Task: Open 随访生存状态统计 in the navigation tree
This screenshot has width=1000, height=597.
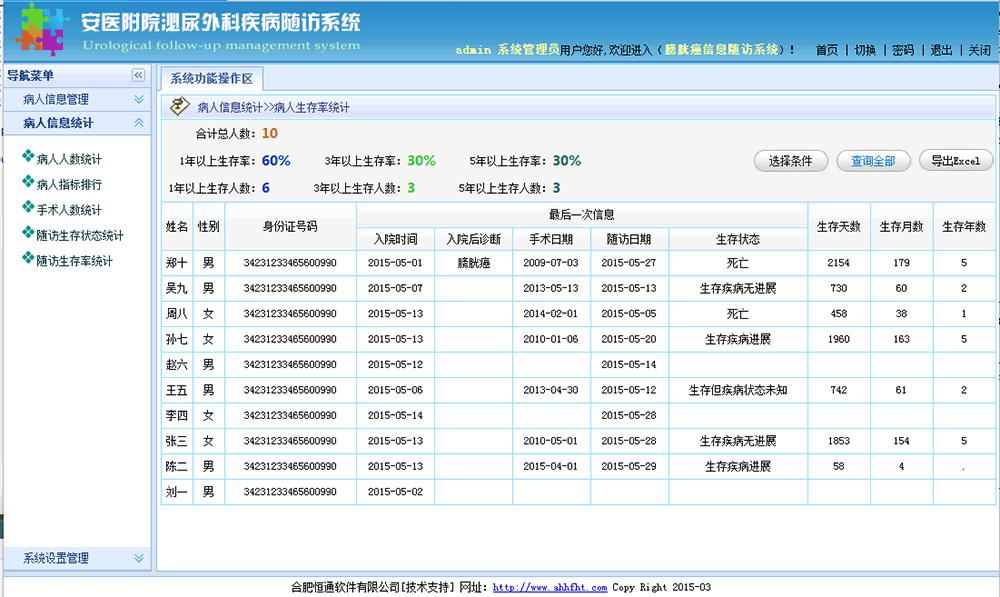Action: coord(80,235)
